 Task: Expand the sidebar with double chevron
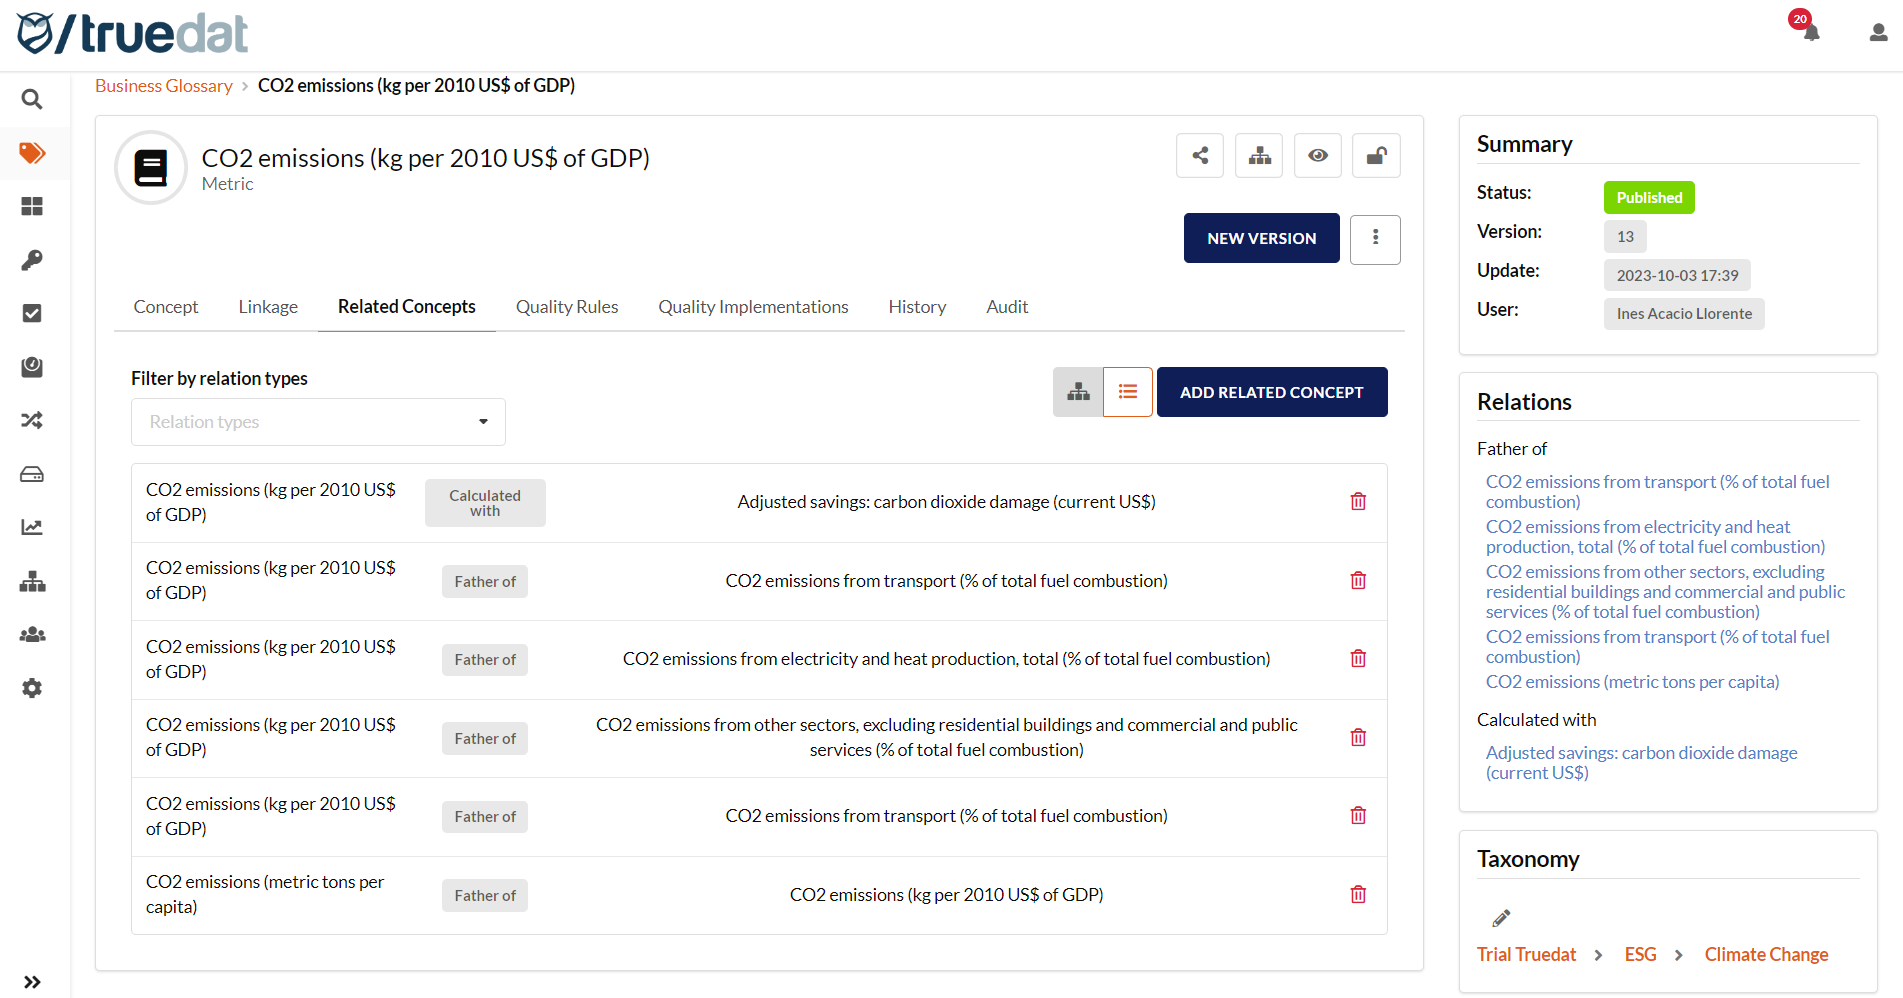(x=32, y=982)
